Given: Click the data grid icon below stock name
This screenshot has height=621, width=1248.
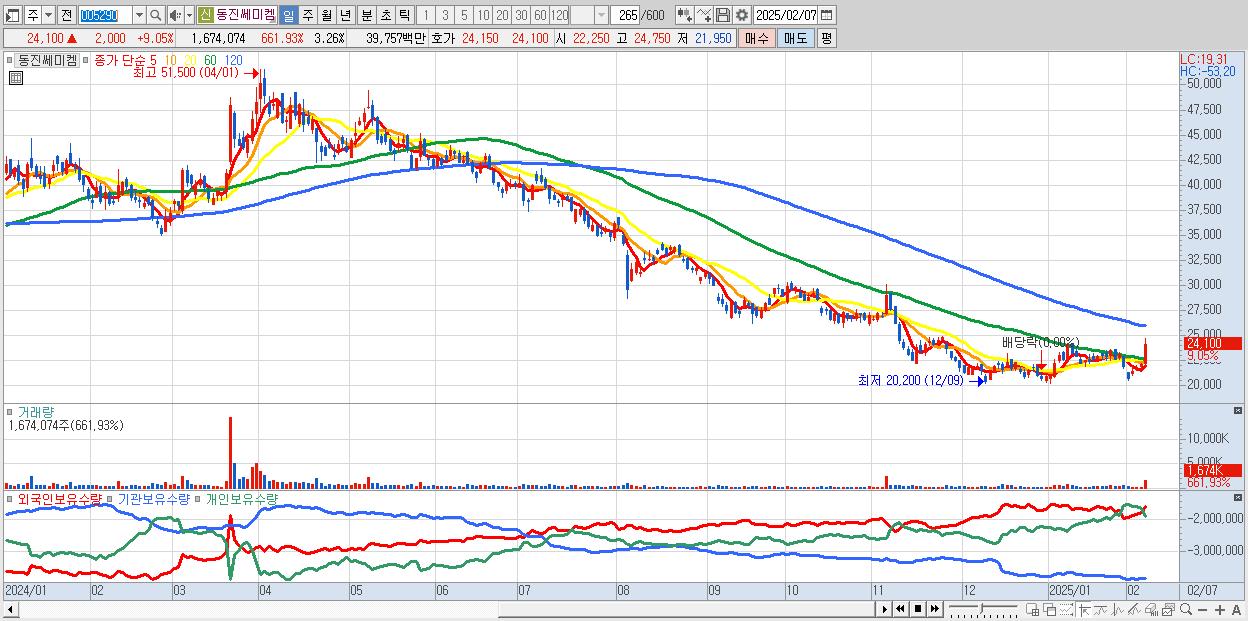Looking at the screenshot, I should click(15, 77).
